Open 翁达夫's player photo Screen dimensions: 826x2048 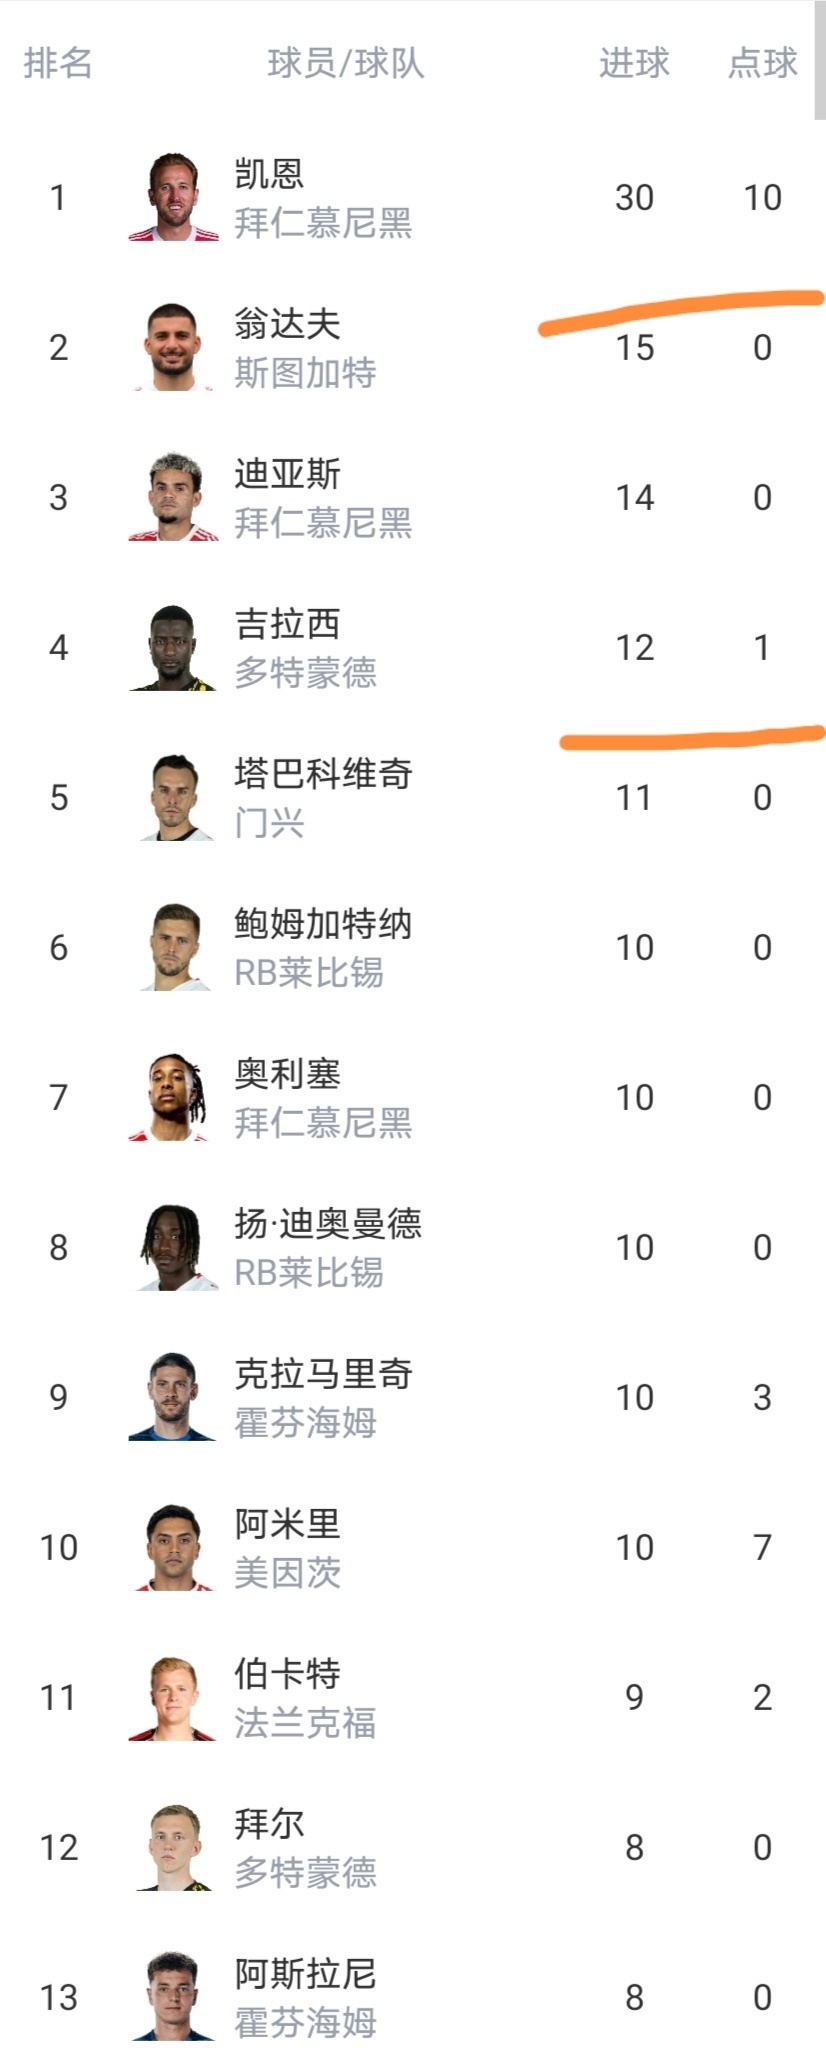[x=173, y=347]
